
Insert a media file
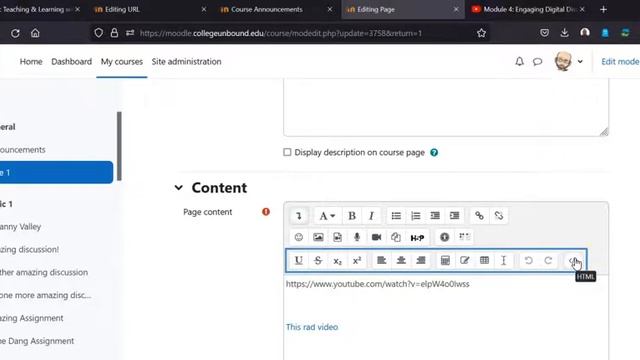click(338, 237)
